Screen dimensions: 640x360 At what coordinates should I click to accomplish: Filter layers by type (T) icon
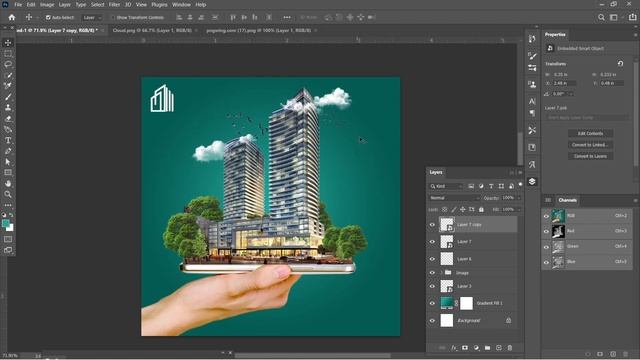click(491, 186)
